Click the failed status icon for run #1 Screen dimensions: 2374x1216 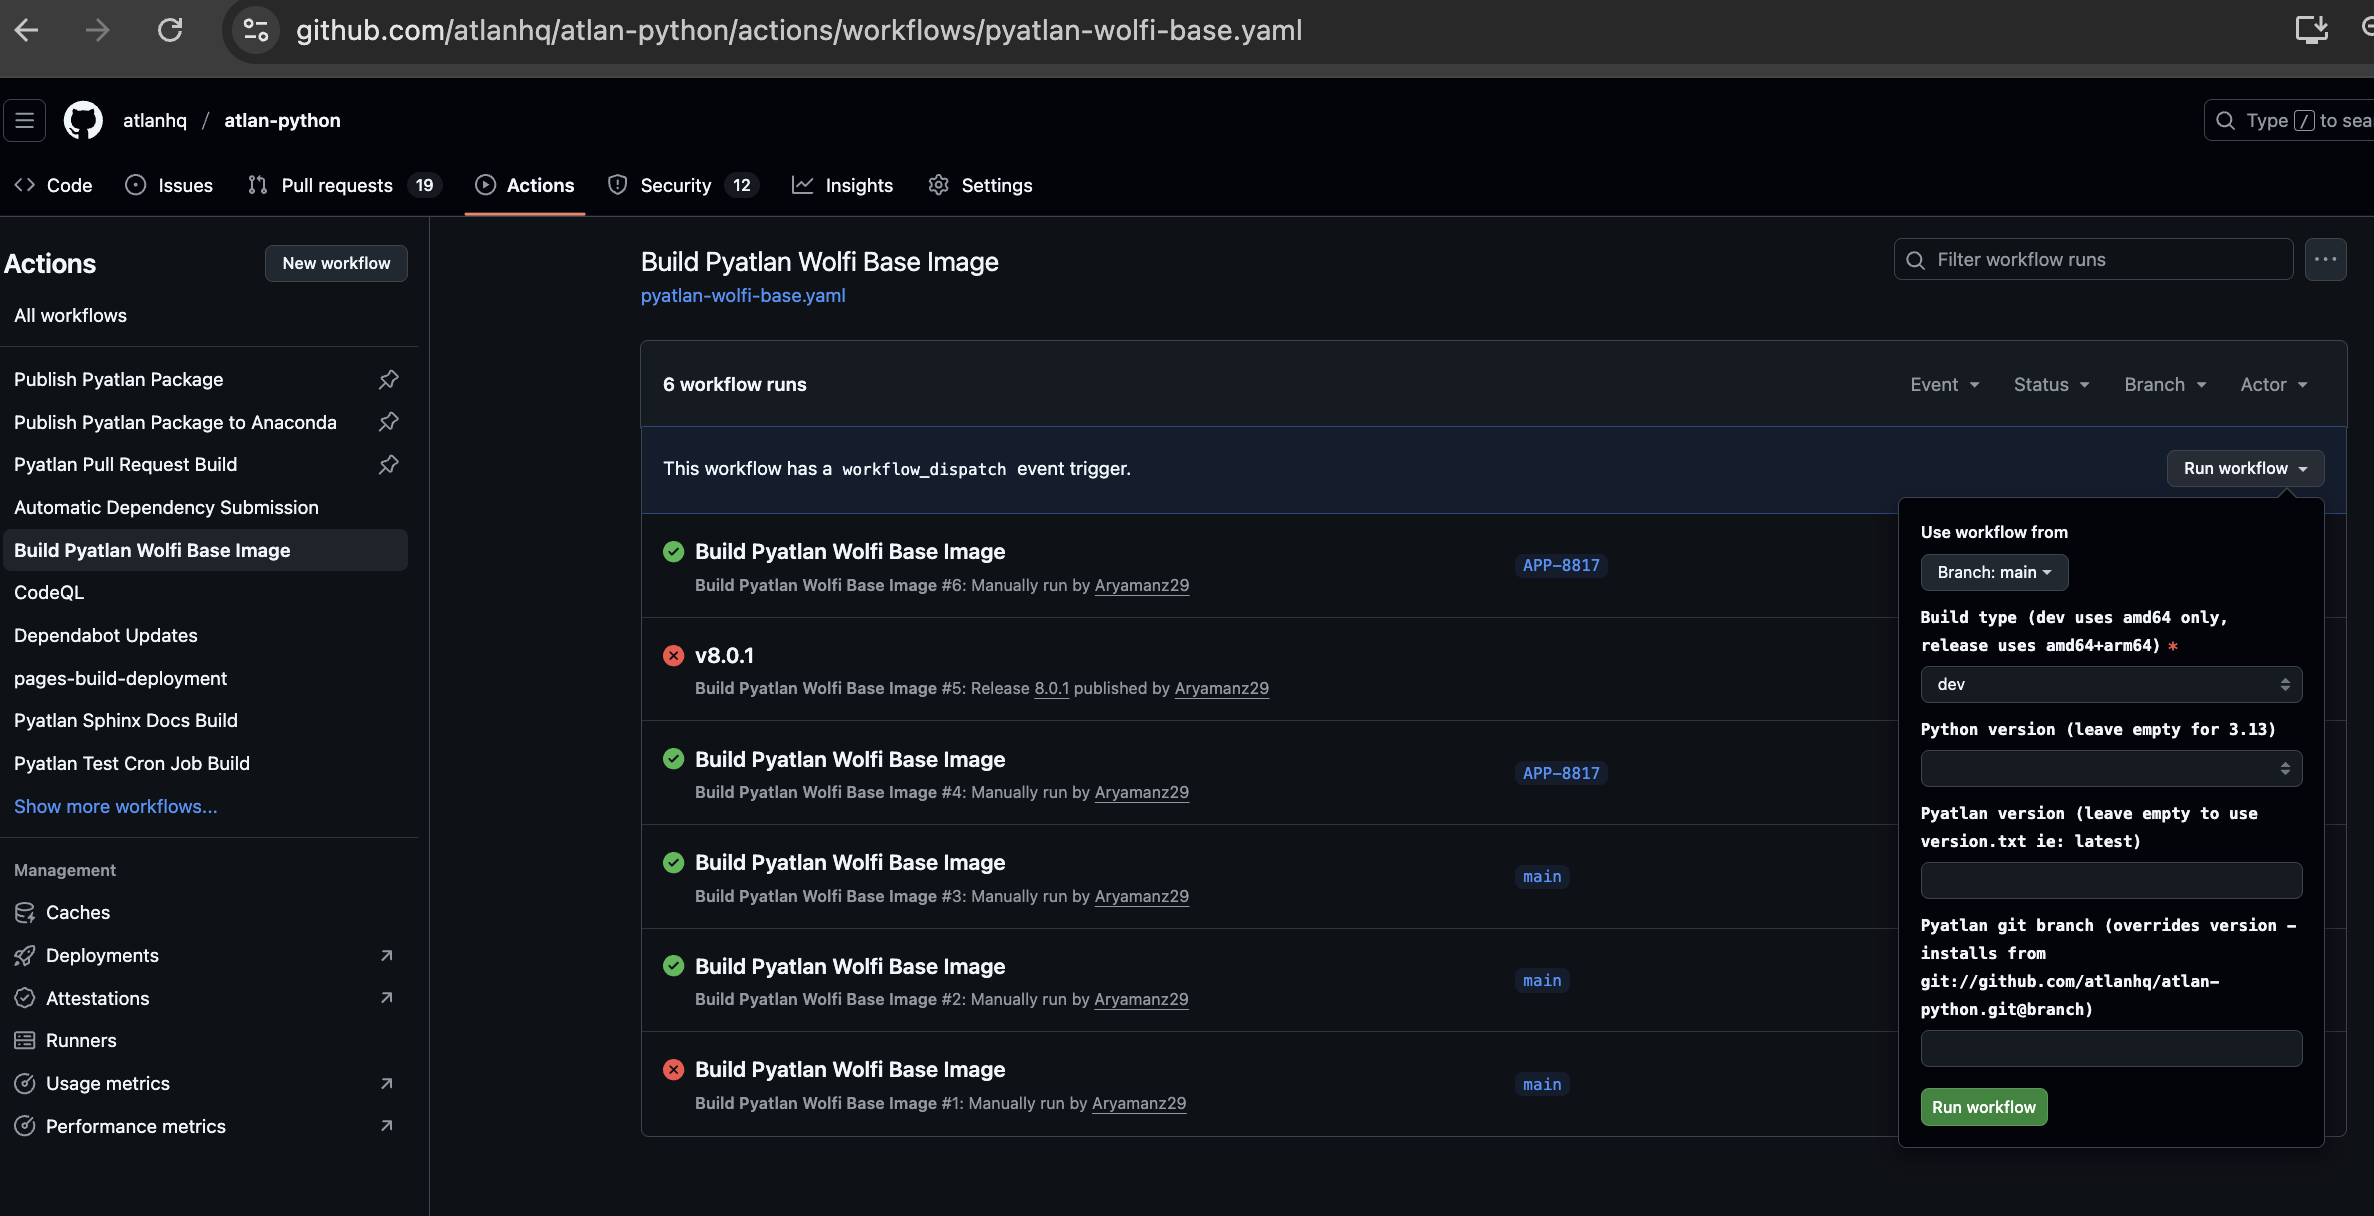click(674, 1069)
